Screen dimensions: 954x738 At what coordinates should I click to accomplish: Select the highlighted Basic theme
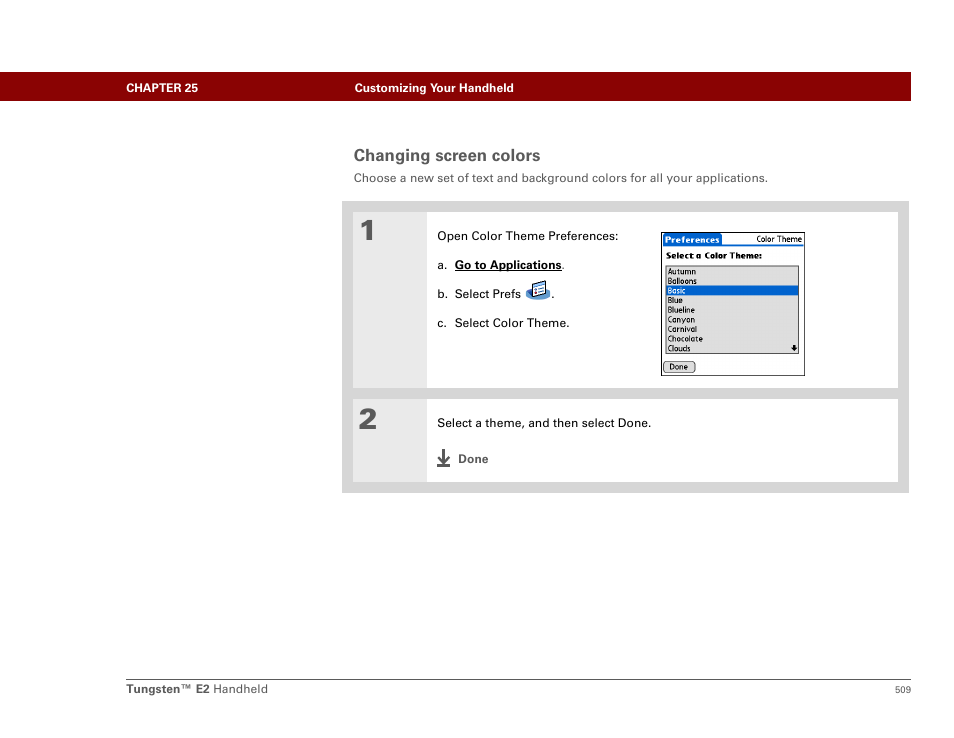732,291
